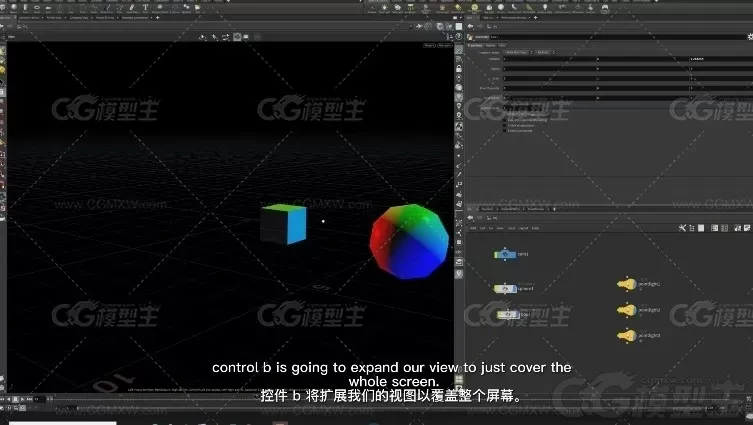753x425 pixels.
Task: Click the highlighted gear icon in viewport top toolbar
Action: pos(237,36)
